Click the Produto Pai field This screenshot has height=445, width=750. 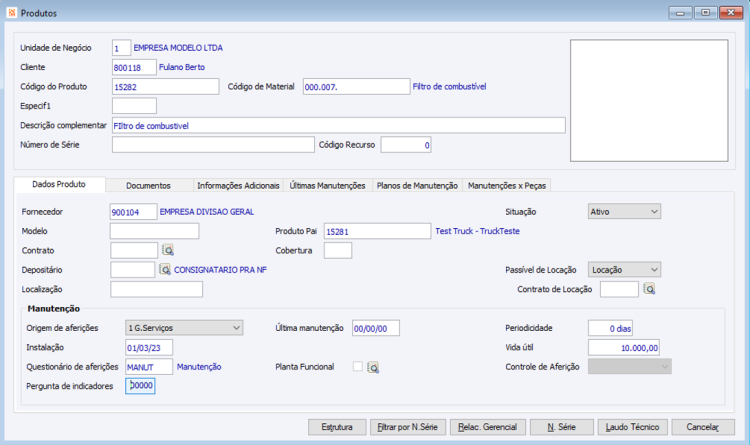pyautogui.click(x=377, y=231)
